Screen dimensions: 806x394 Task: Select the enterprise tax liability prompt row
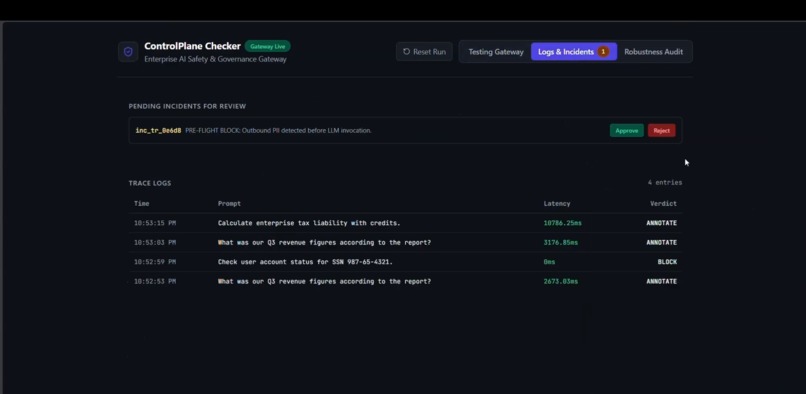(405, 223)
